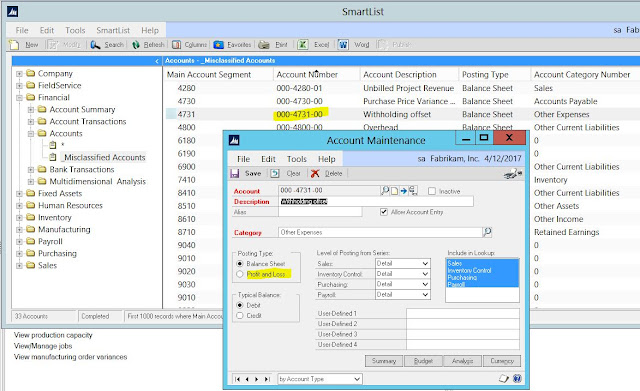
Task: Click the printer icon in Account Maintenance toolbar
Action: 512,174
